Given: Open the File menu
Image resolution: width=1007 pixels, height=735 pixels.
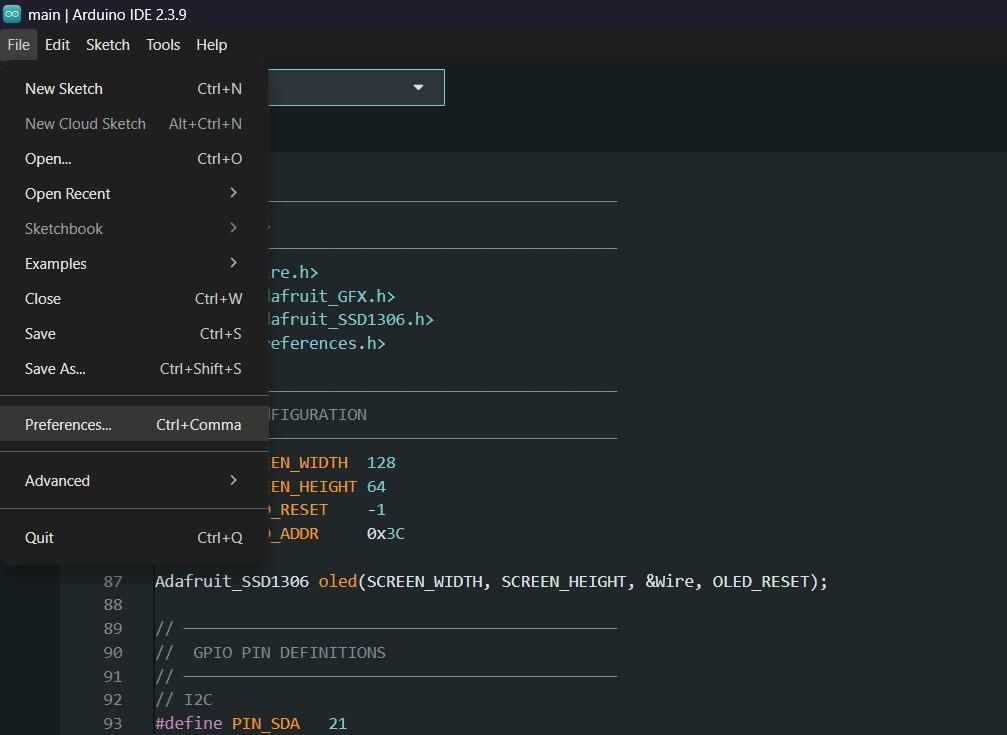Looking at the screenshot, I should 19,45.
